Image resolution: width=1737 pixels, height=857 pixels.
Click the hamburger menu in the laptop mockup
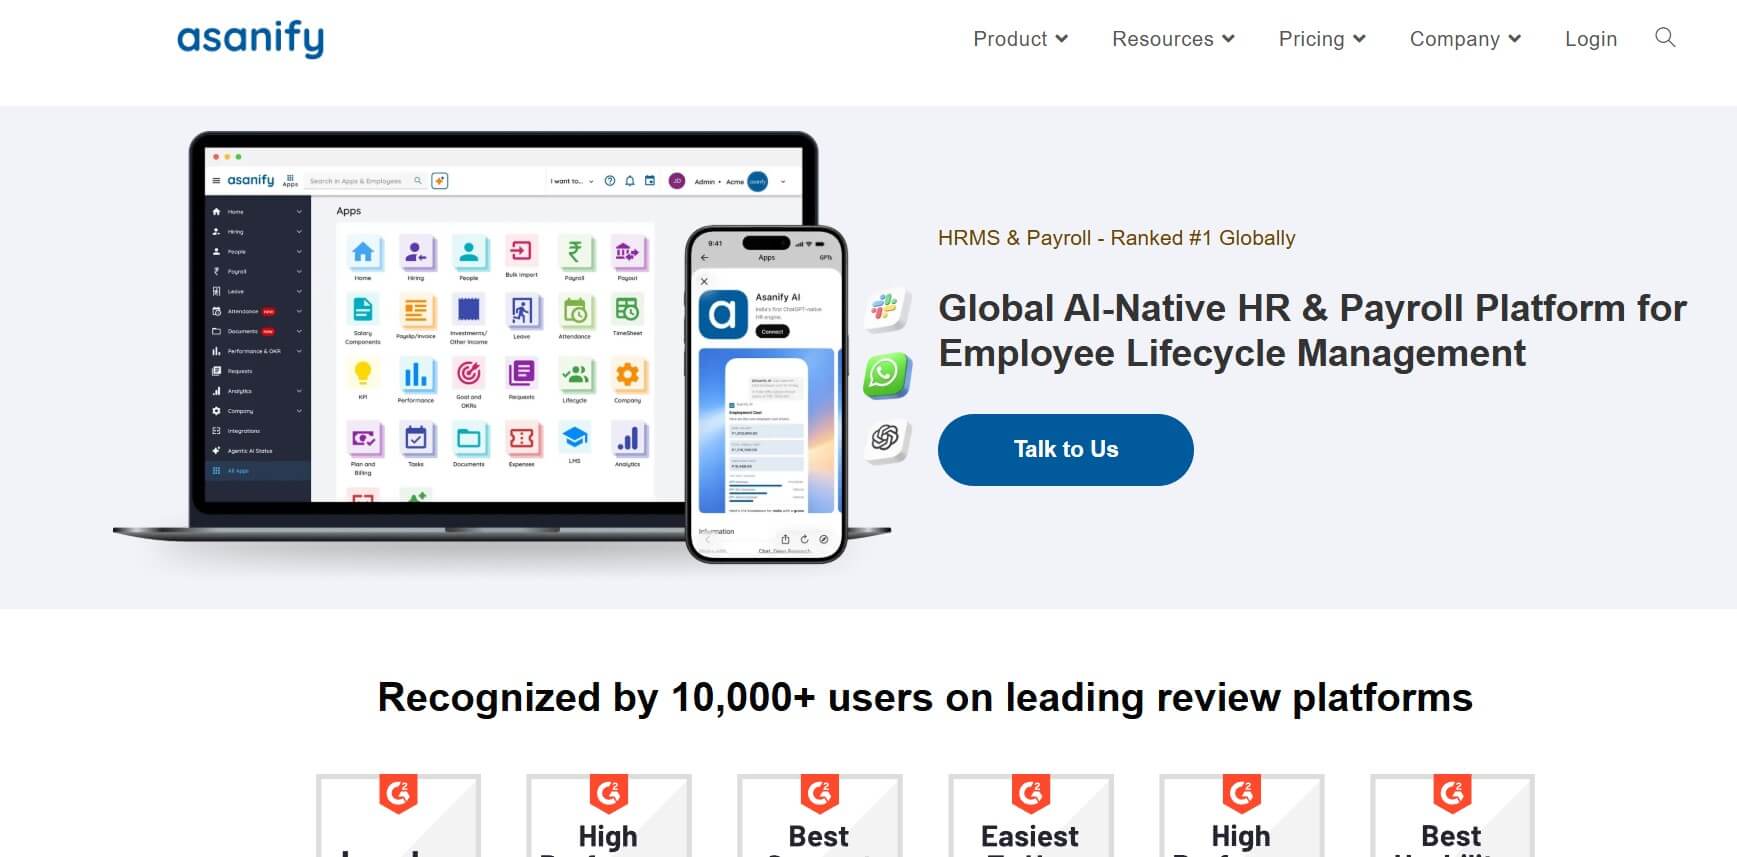coord(216,181)
